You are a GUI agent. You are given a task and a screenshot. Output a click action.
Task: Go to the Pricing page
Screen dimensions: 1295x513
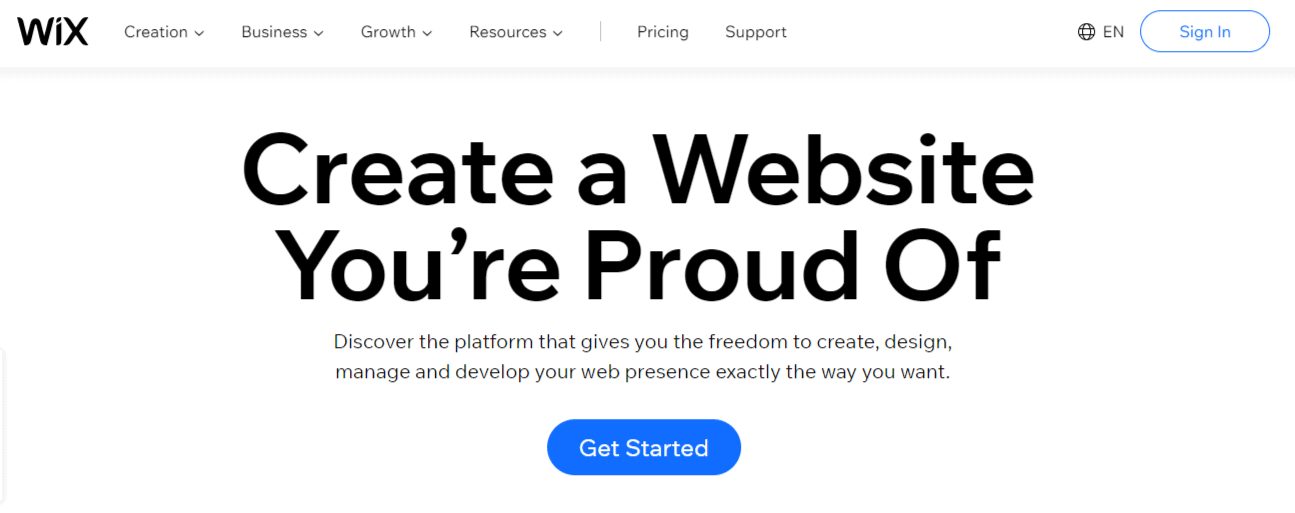663,32
